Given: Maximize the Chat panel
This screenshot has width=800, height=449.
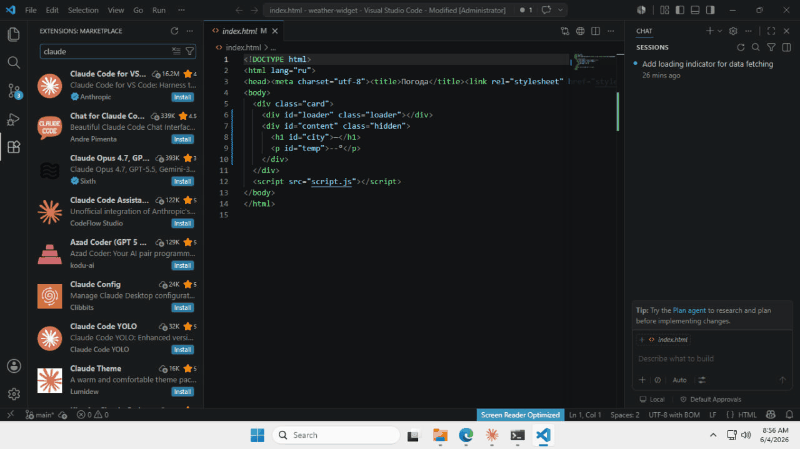Looking at the screenshot, I should tap(771, 31).
